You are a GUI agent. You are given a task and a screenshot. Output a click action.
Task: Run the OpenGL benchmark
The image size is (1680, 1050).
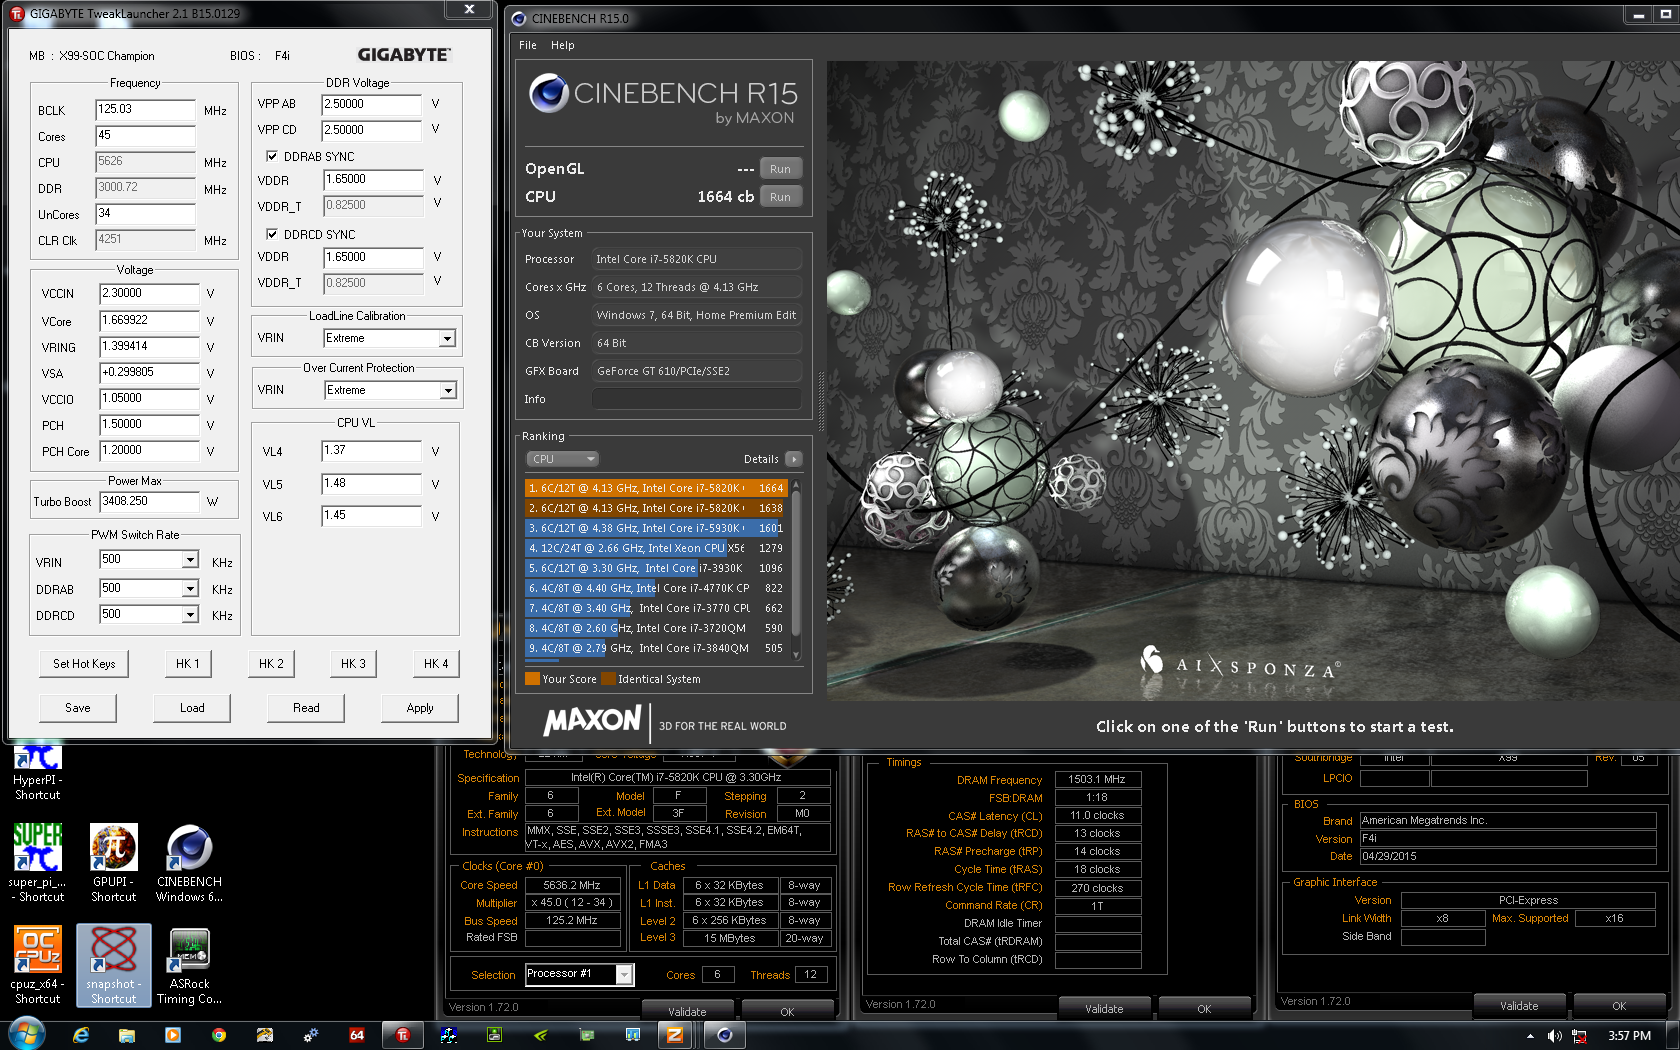(x=781, y=169)
